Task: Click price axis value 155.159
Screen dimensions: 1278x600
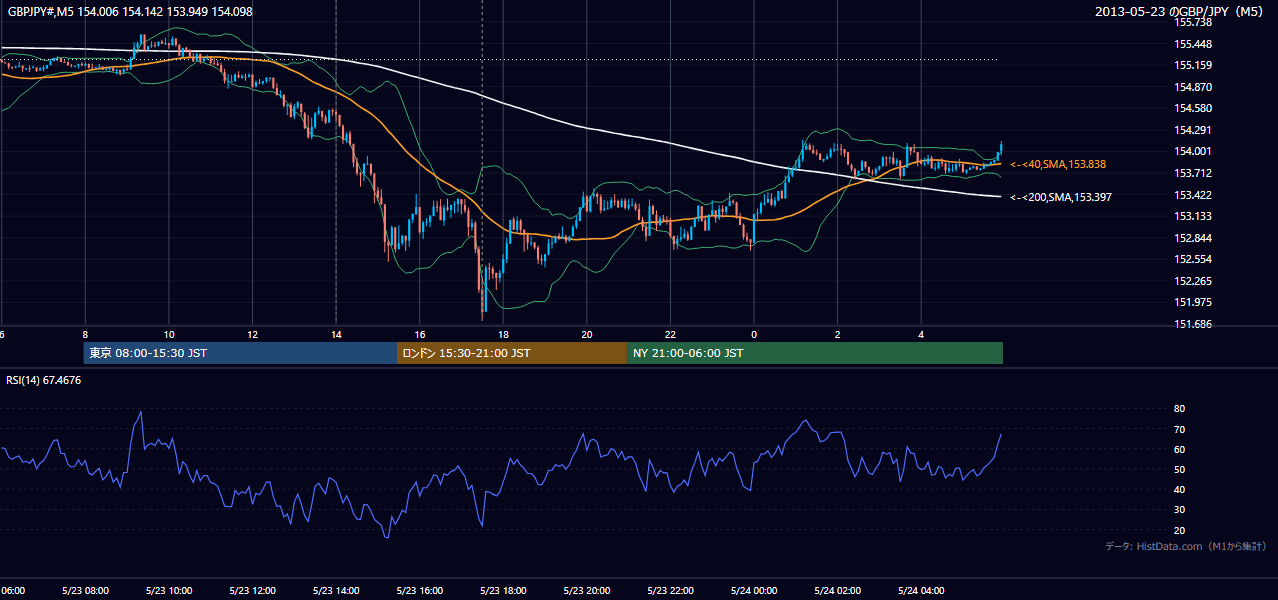Action: 1192,65
